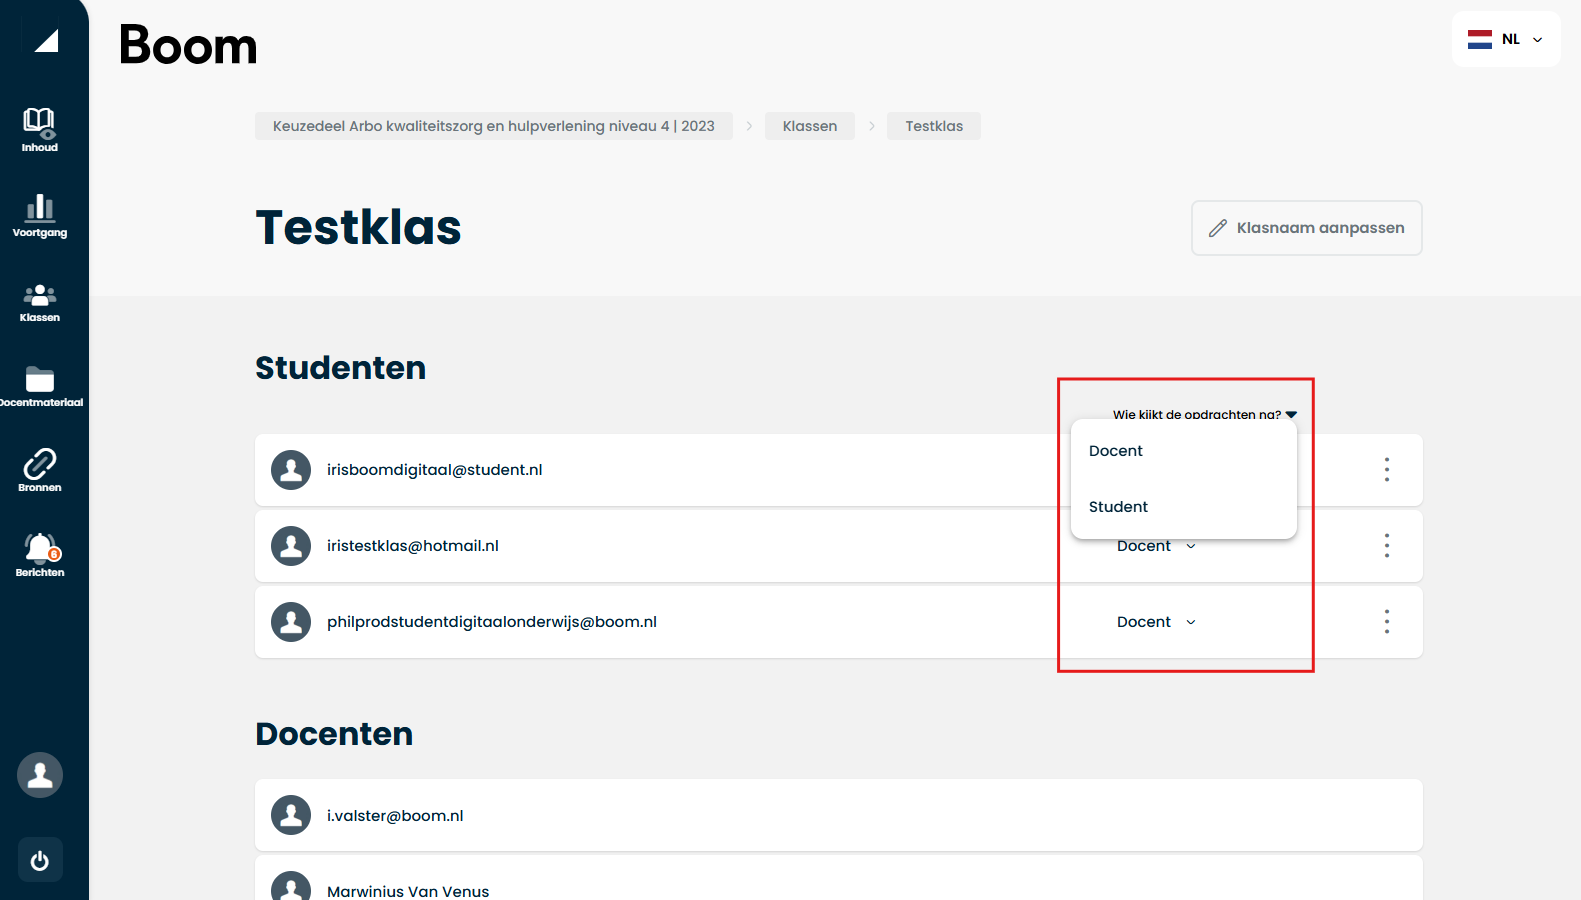1581x900 pixels.
Task: Open three-dot menu for iristestklas@hotmail.nl
Action: [x=1386, y=546]
